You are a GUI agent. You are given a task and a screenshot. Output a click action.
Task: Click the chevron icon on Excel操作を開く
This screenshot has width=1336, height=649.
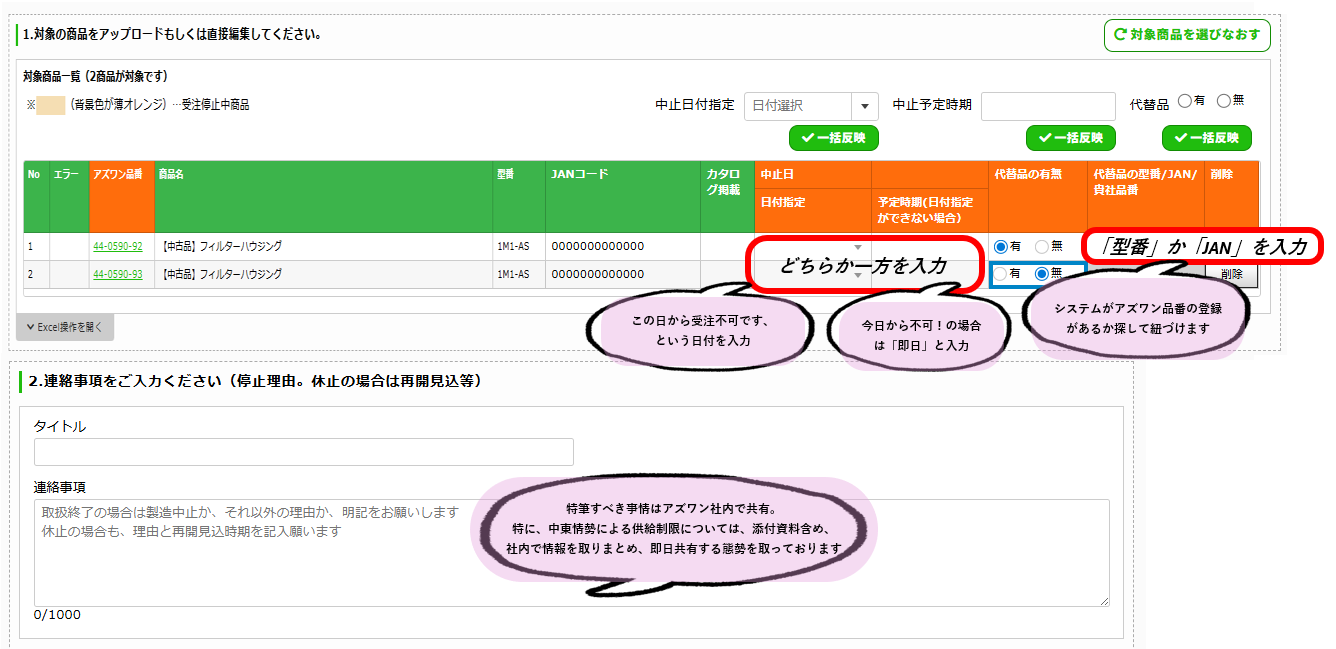click(x=31, y=327)
